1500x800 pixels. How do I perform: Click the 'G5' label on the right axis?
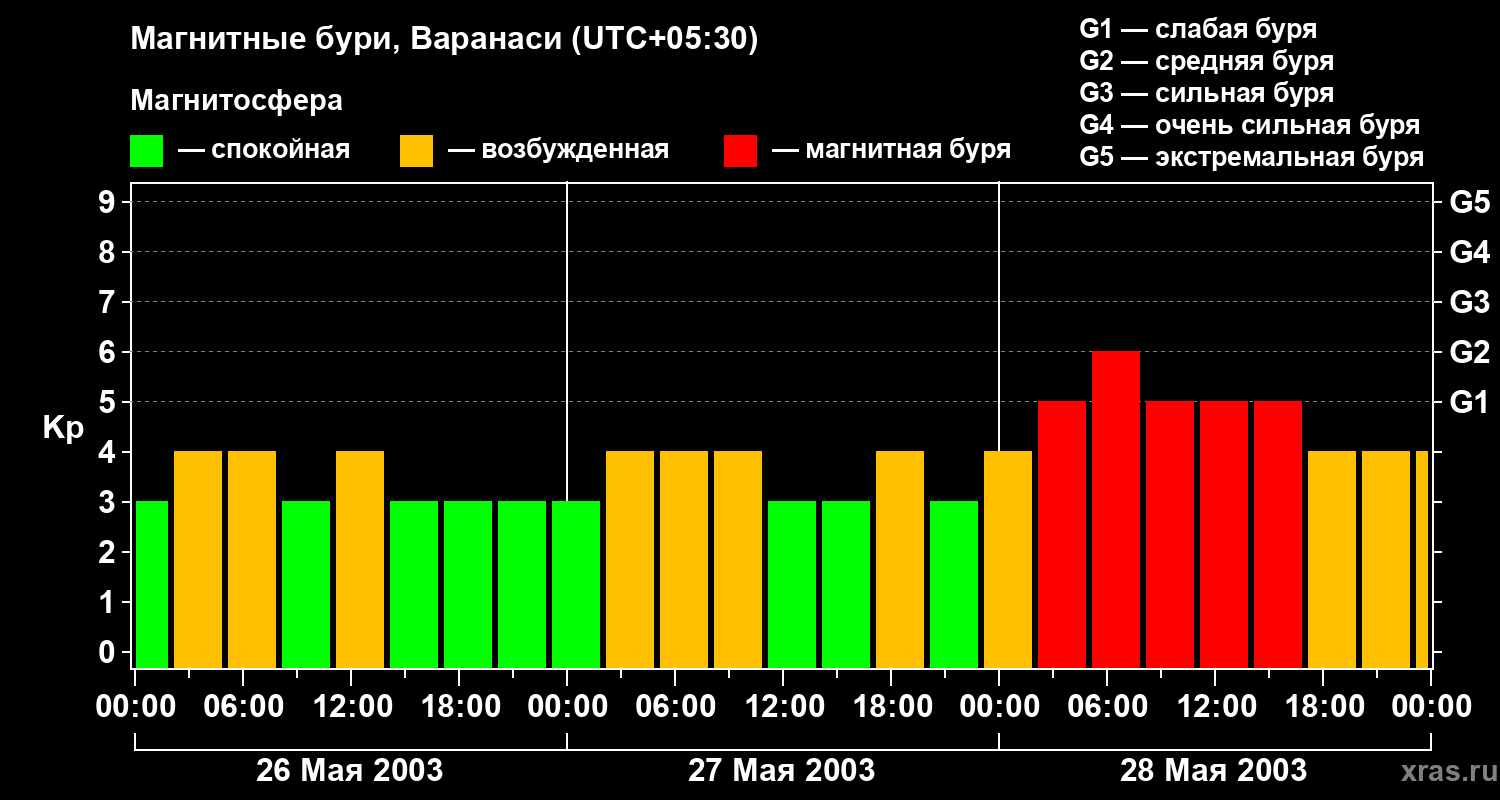pos(1469,202)
